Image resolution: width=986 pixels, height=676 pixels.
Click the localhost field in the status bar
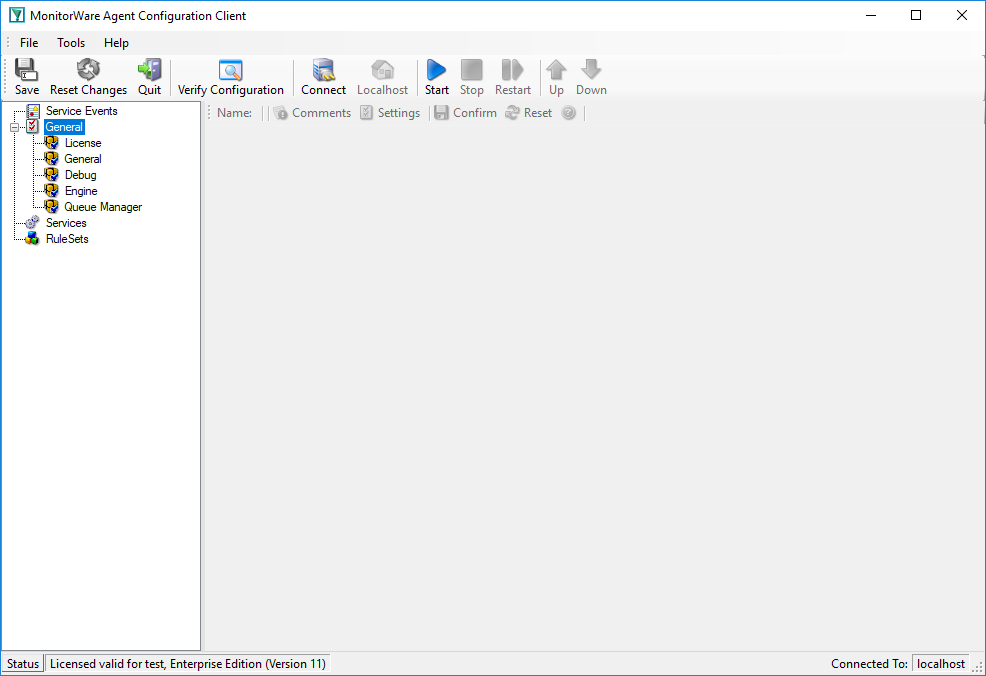tap(941, 664)
